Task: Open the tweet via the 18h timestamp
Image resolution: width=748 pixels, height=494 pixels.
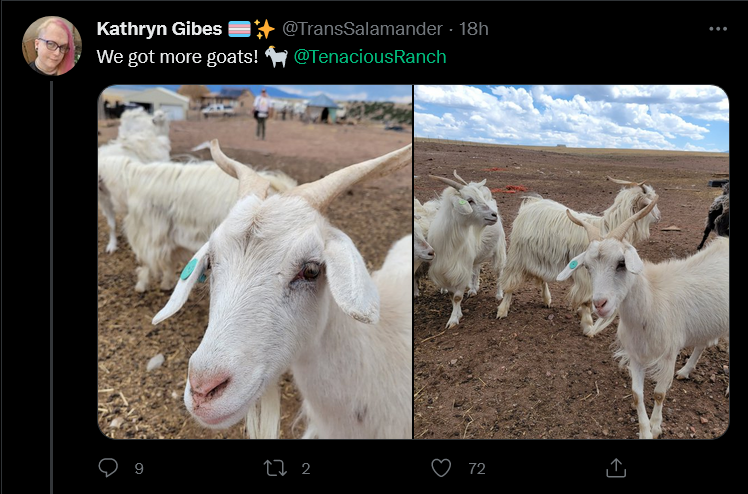Action: 474,29
